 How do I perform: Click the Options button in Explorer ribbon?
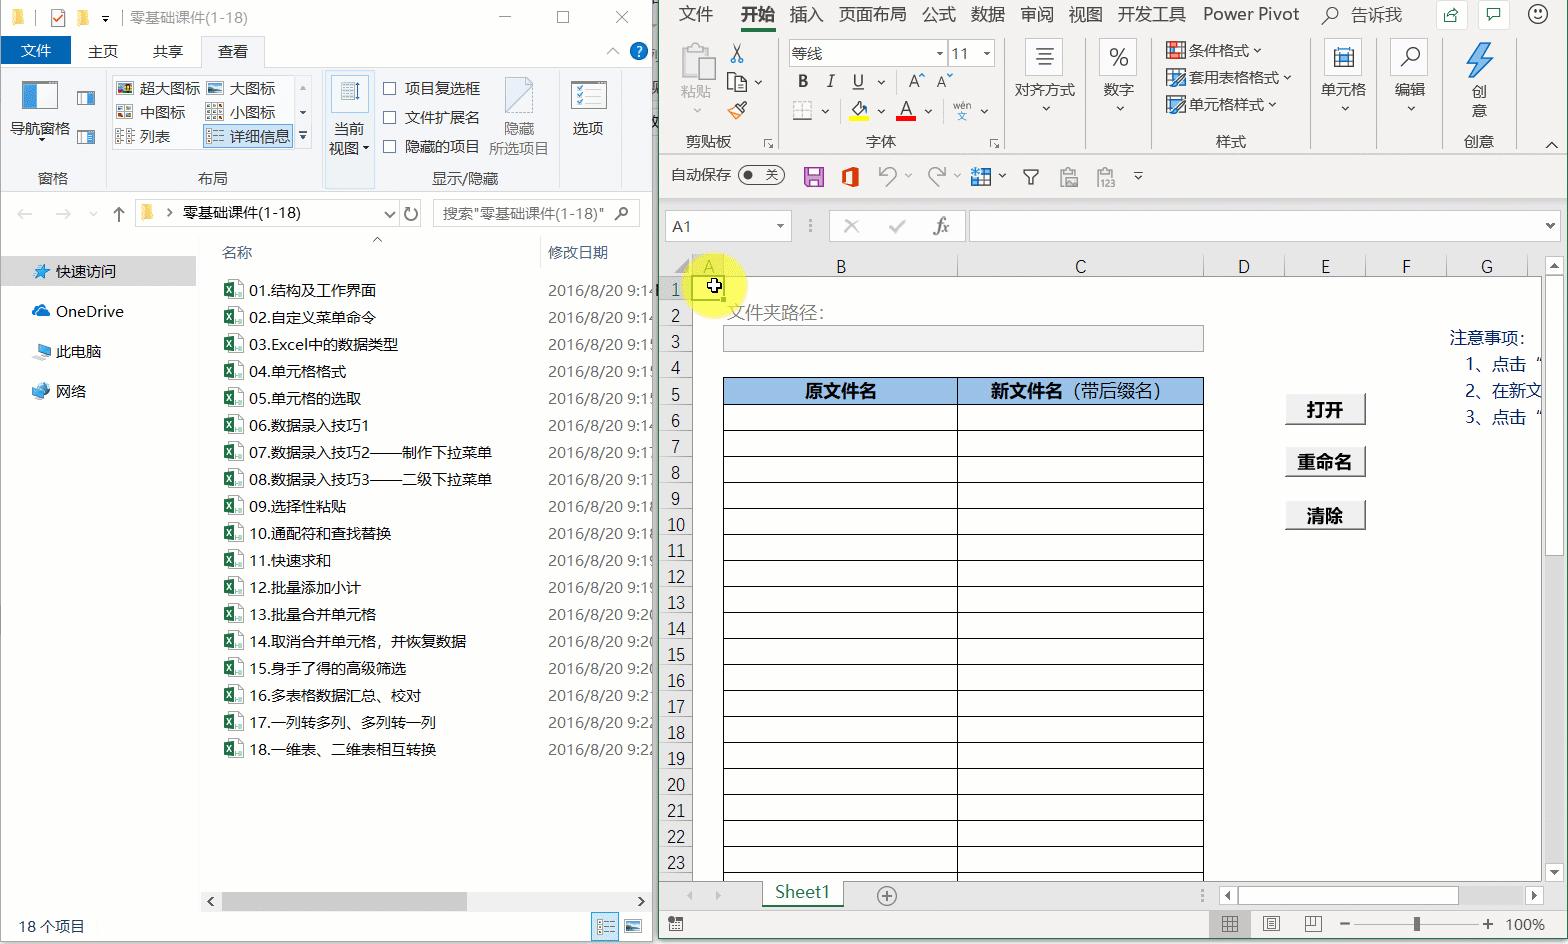[x=588, y=108]
